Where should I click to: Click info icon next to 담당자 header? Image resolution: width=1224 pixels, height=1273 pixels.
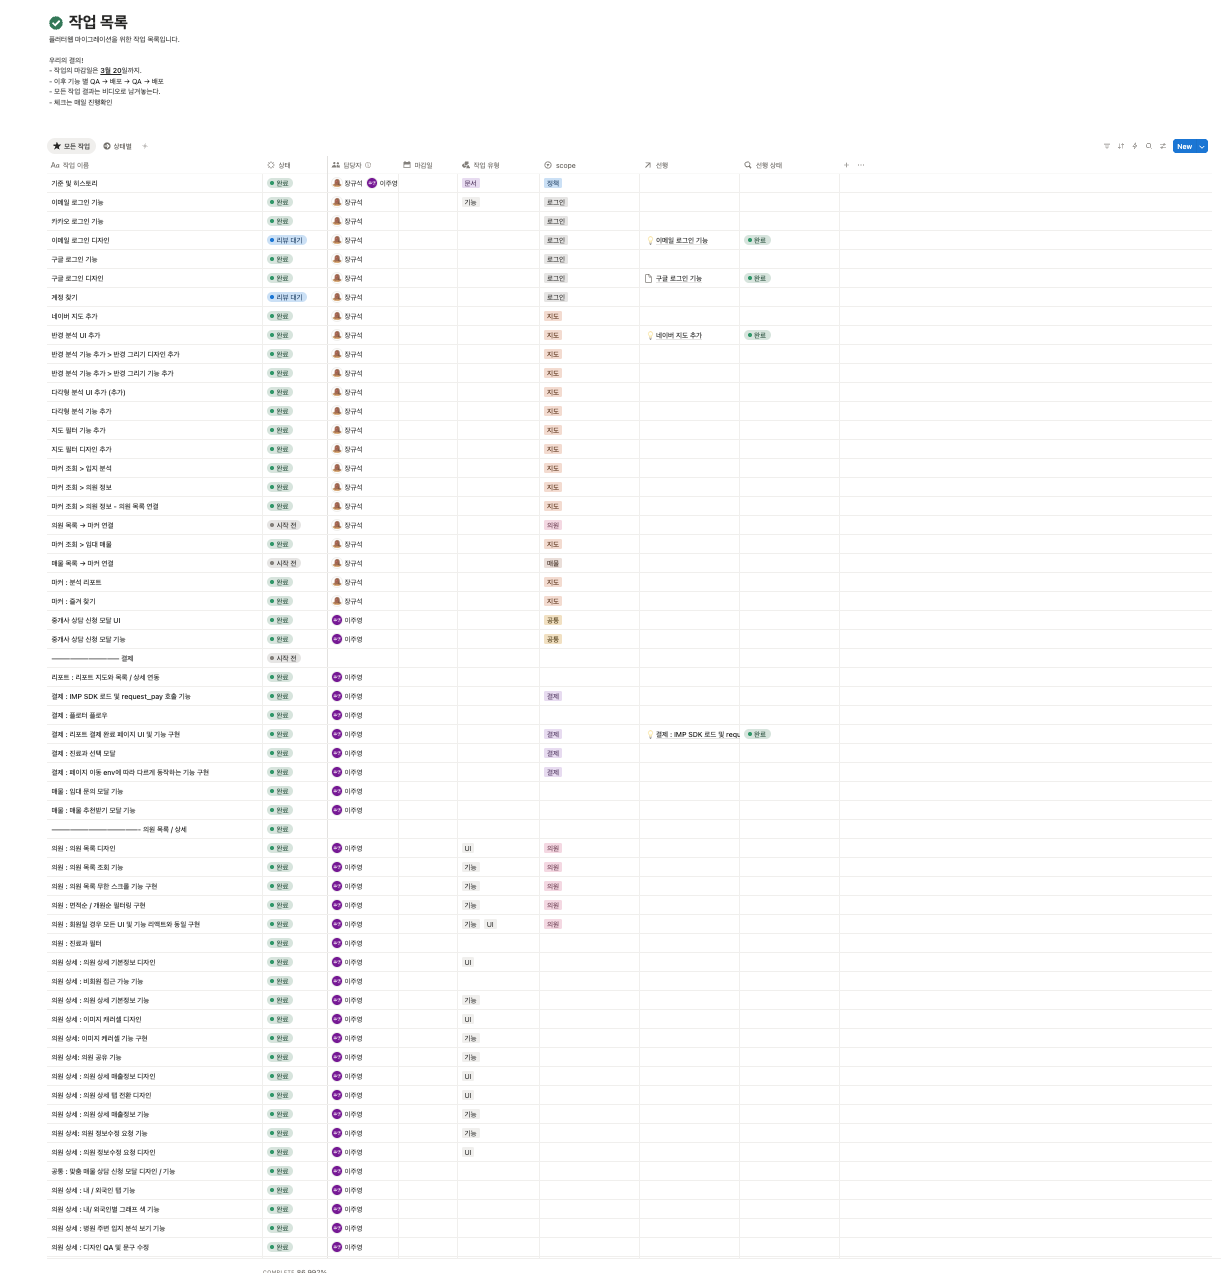click(368, 165)
